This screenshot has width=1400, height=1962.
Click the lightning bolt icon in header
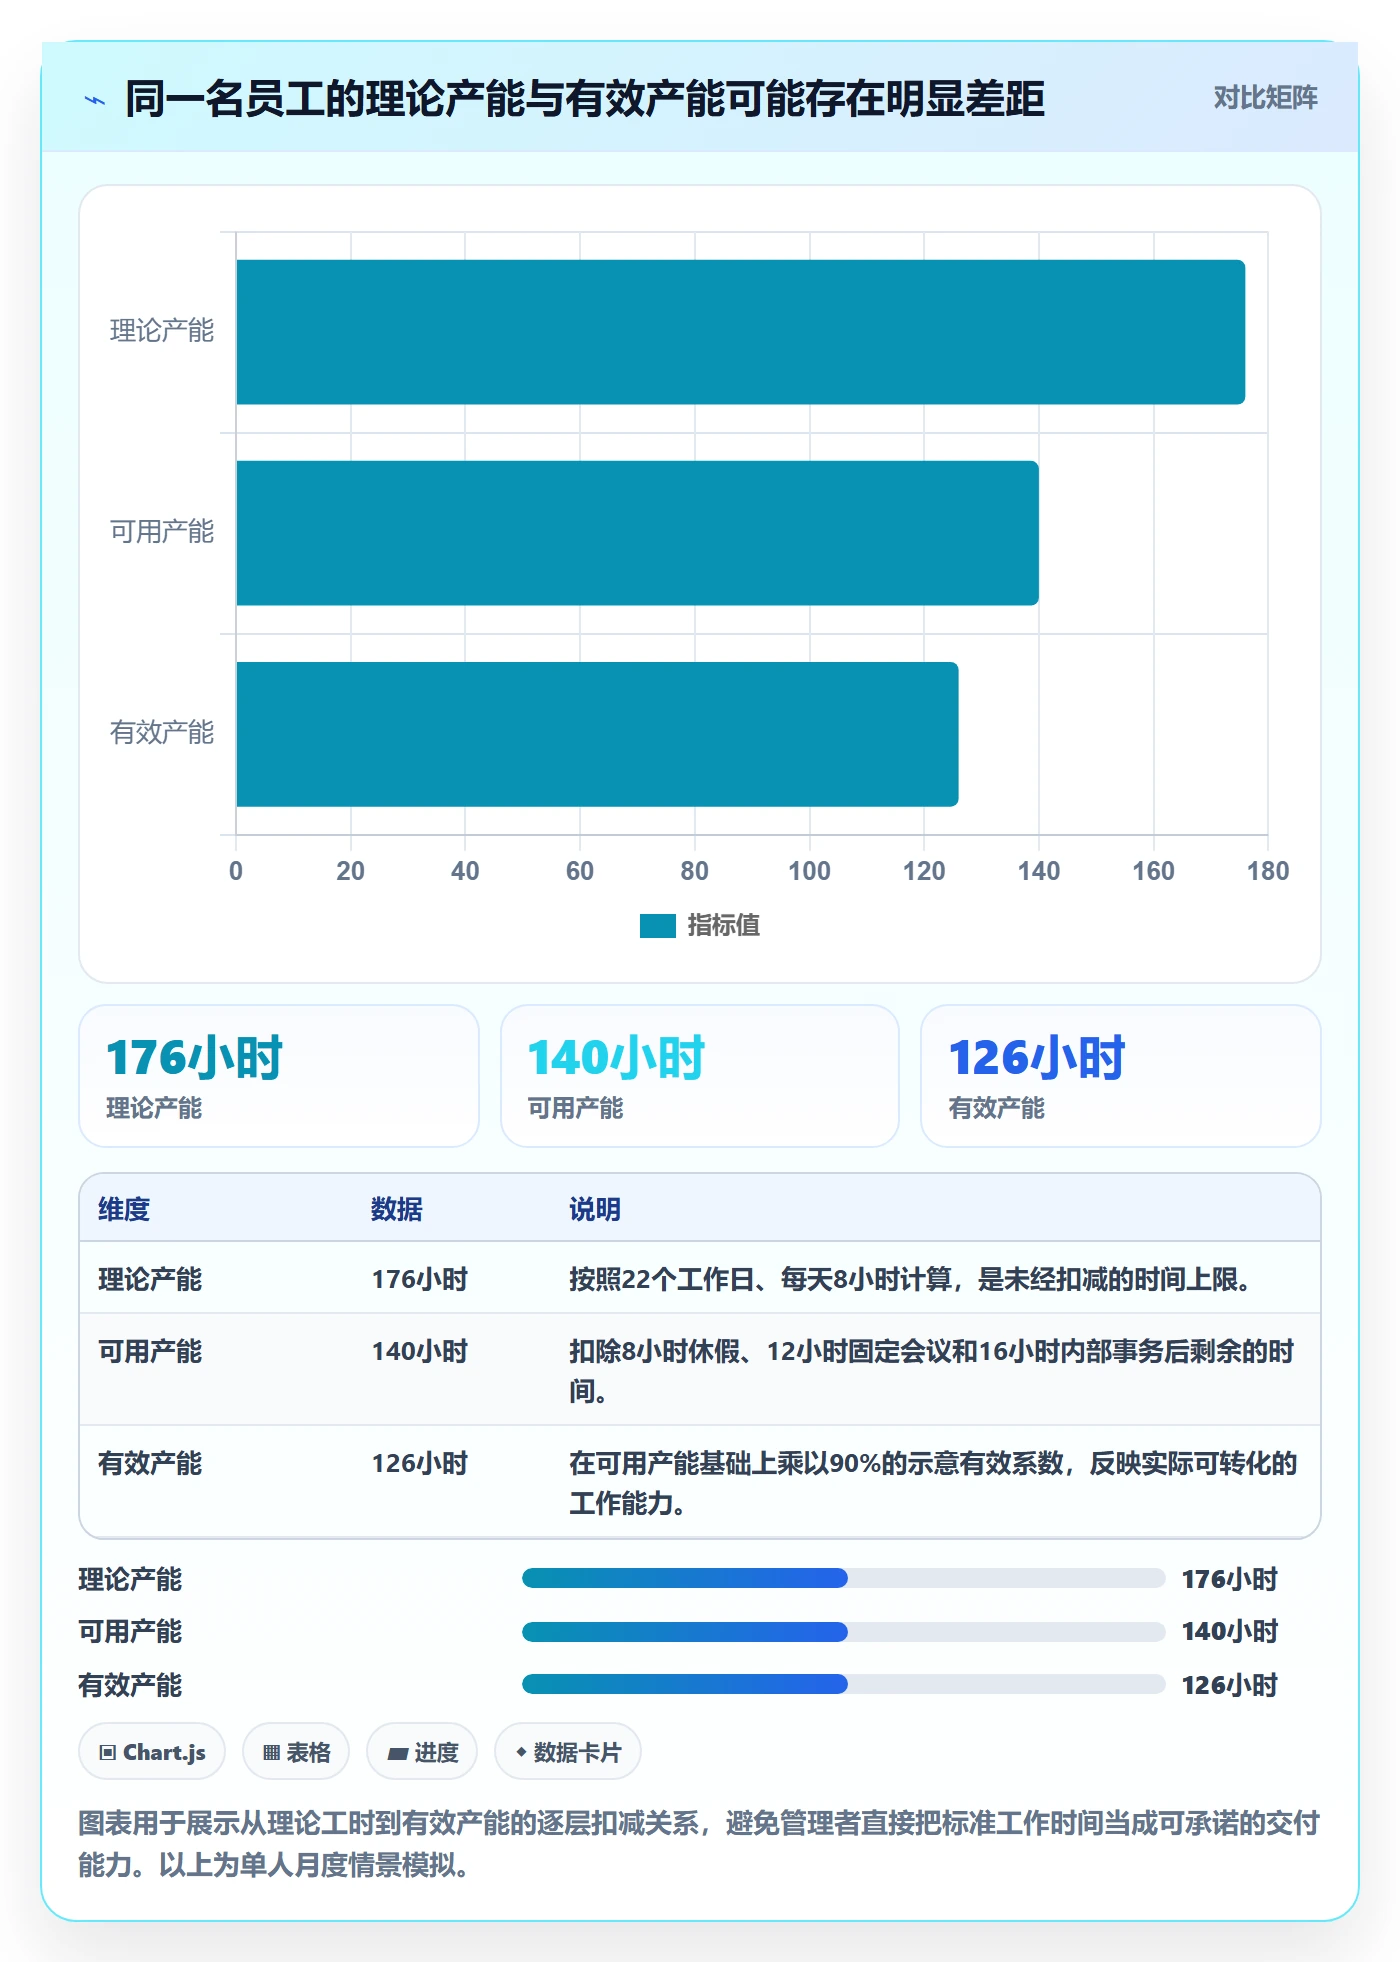(95, 100)
